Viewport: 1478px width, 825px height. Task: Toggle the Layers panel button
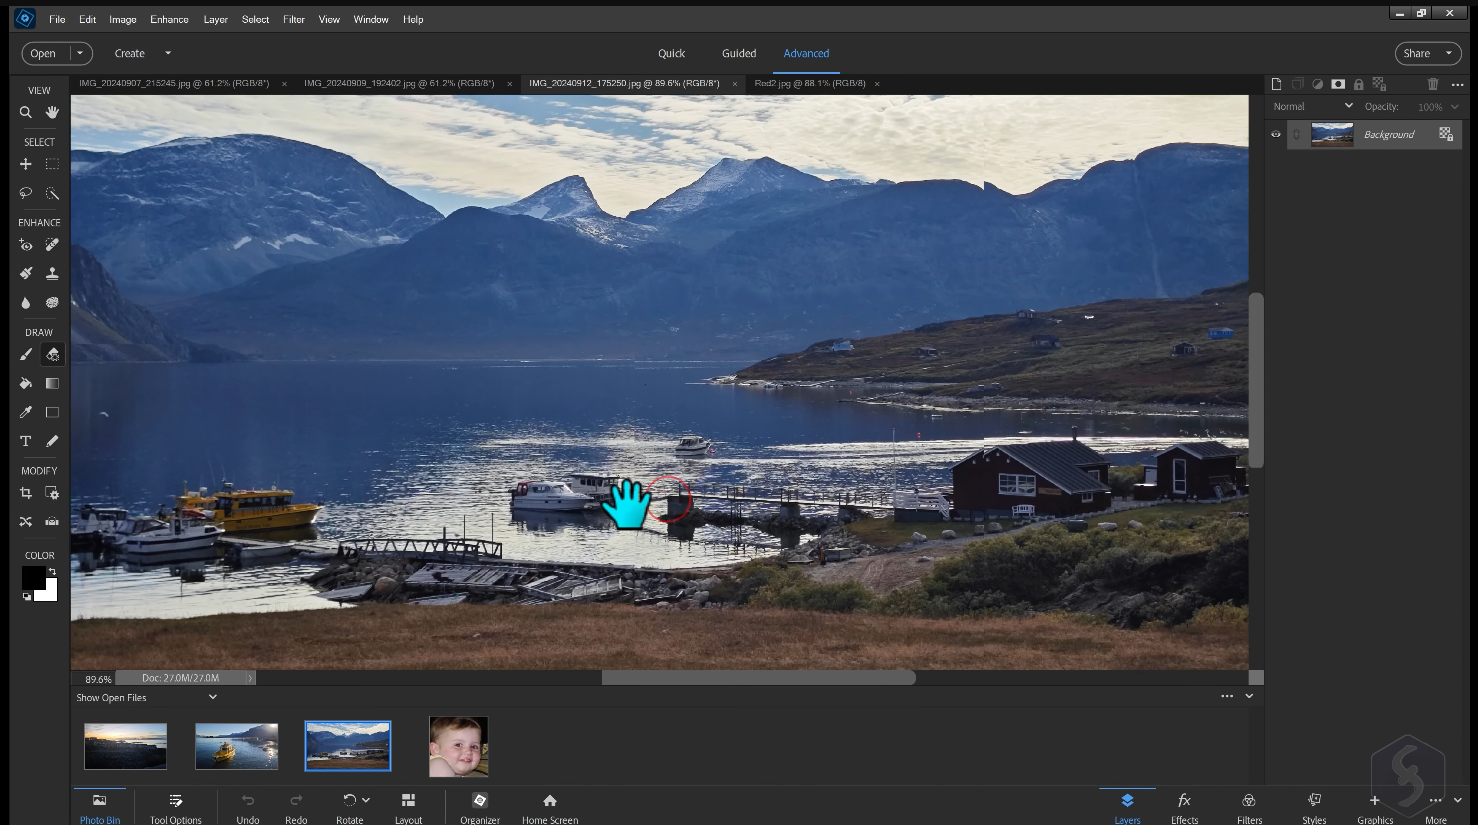coord(1127,806)
